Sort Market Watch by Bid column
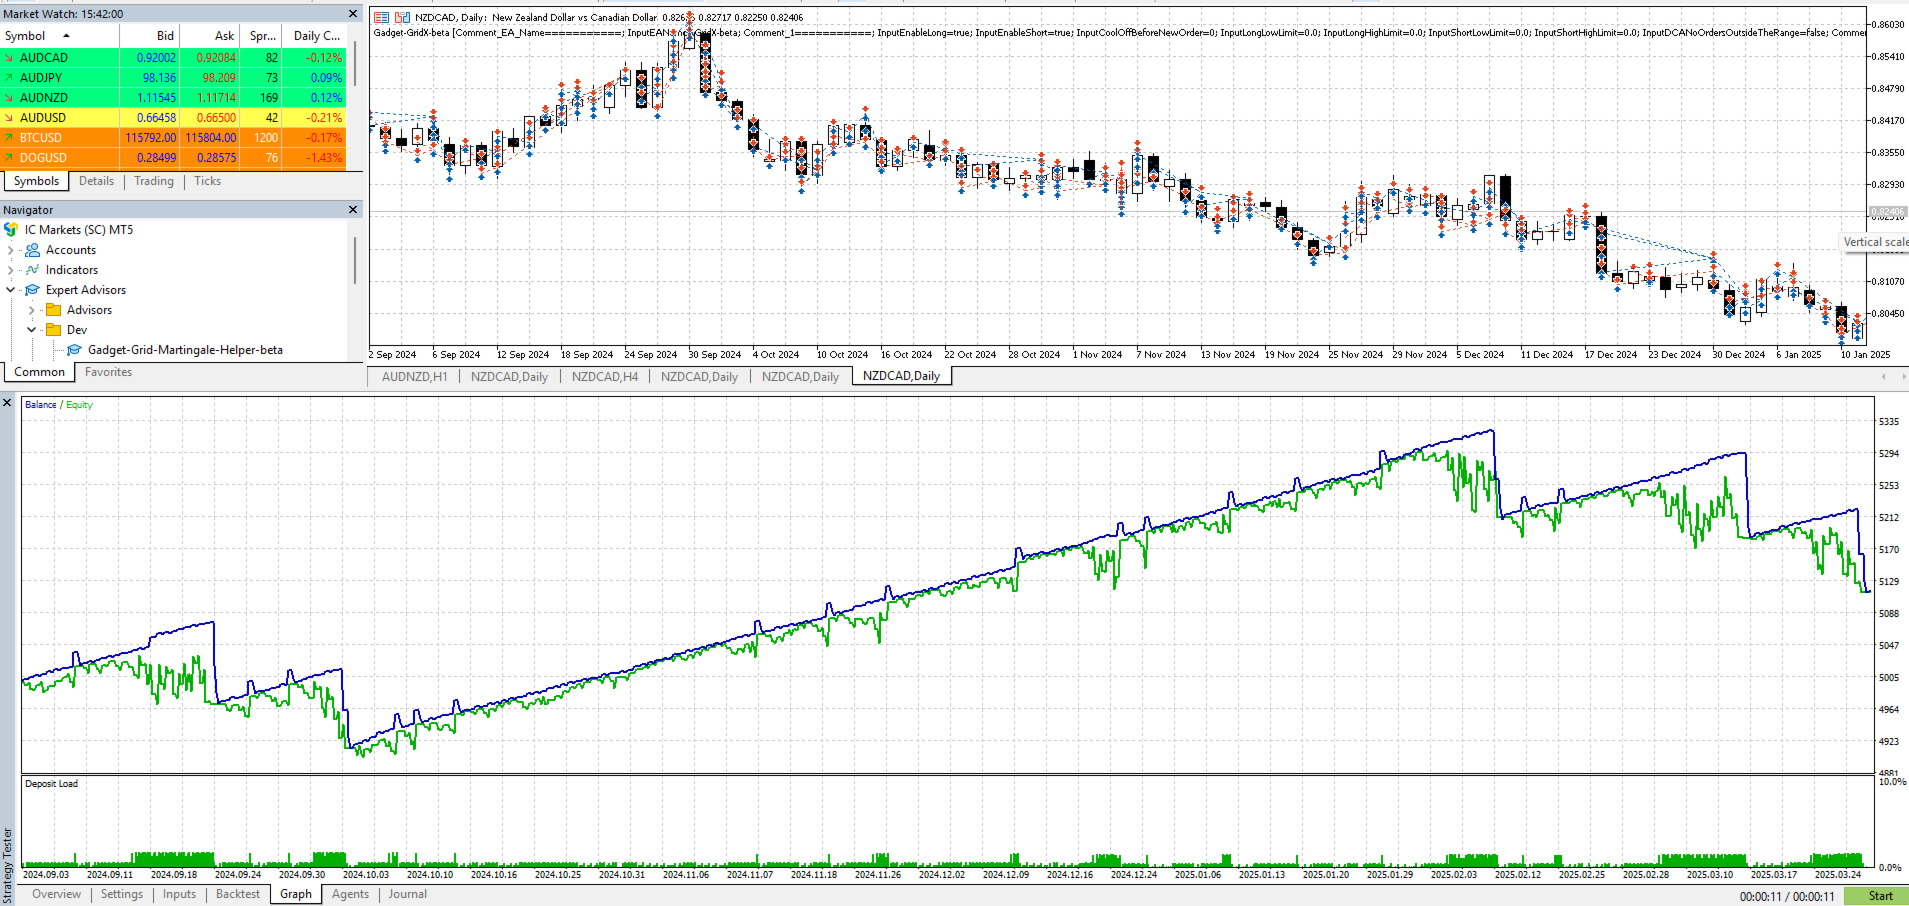This screenshot has width=1909, height=906. 150,36
